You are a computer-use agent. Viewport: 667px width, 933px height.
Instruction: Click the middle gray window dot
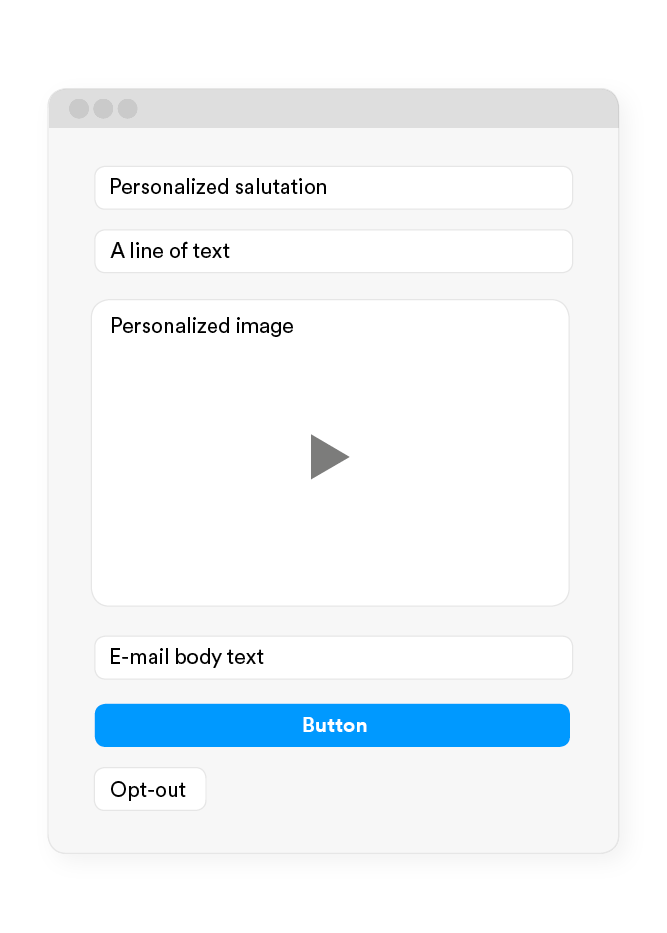pyautogui.click(x=104, y=109)
